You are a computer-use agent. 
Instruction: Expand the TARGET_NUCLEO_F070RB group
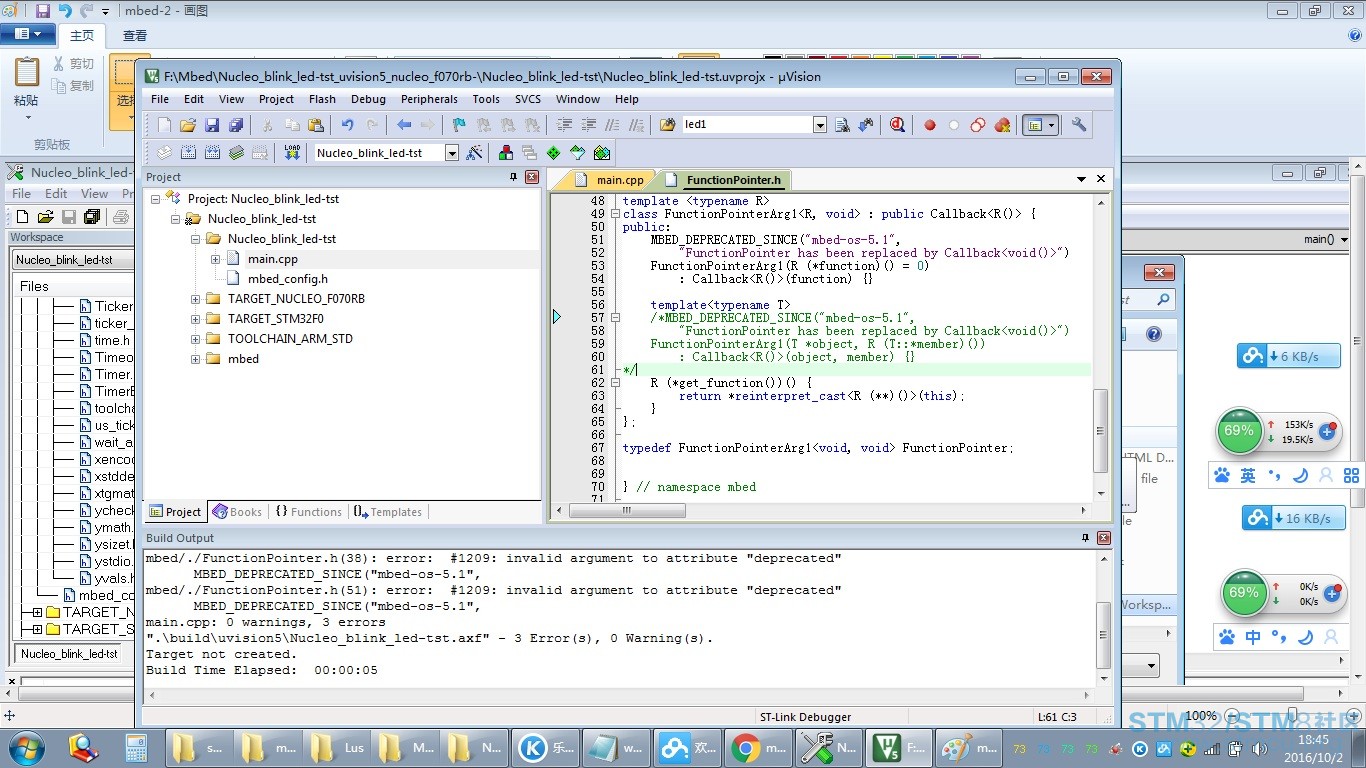pyautogui.click(x=196, y=299)
